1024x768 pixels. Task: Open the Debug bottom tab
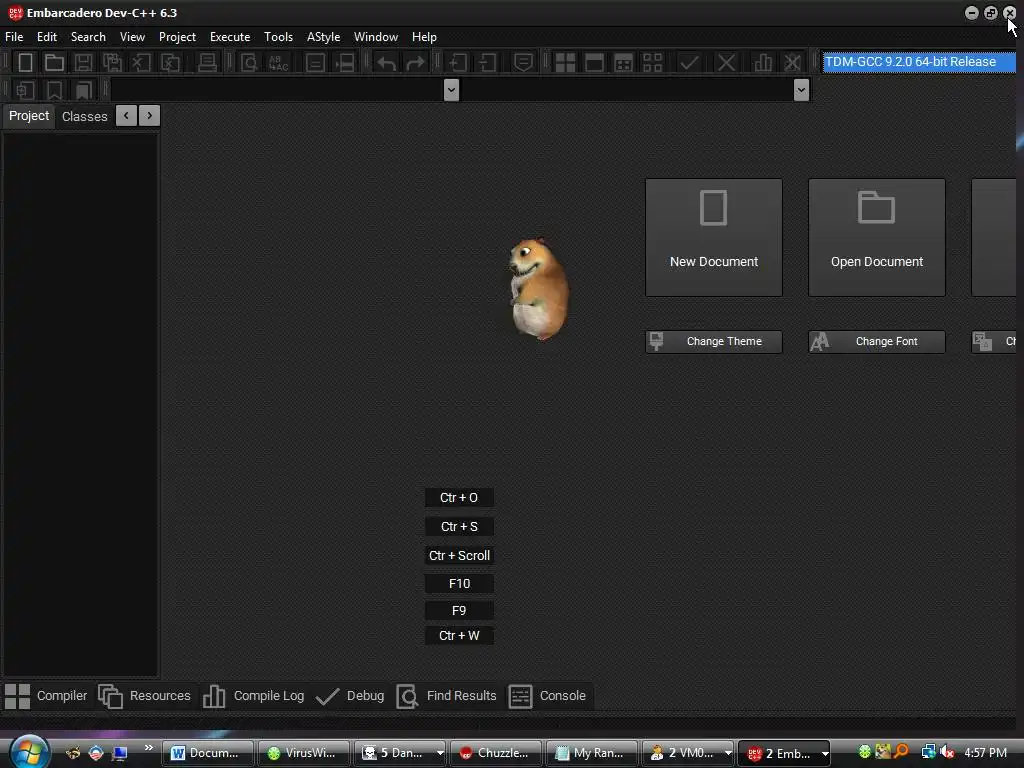pyautogui.click(x=350, y=696)
